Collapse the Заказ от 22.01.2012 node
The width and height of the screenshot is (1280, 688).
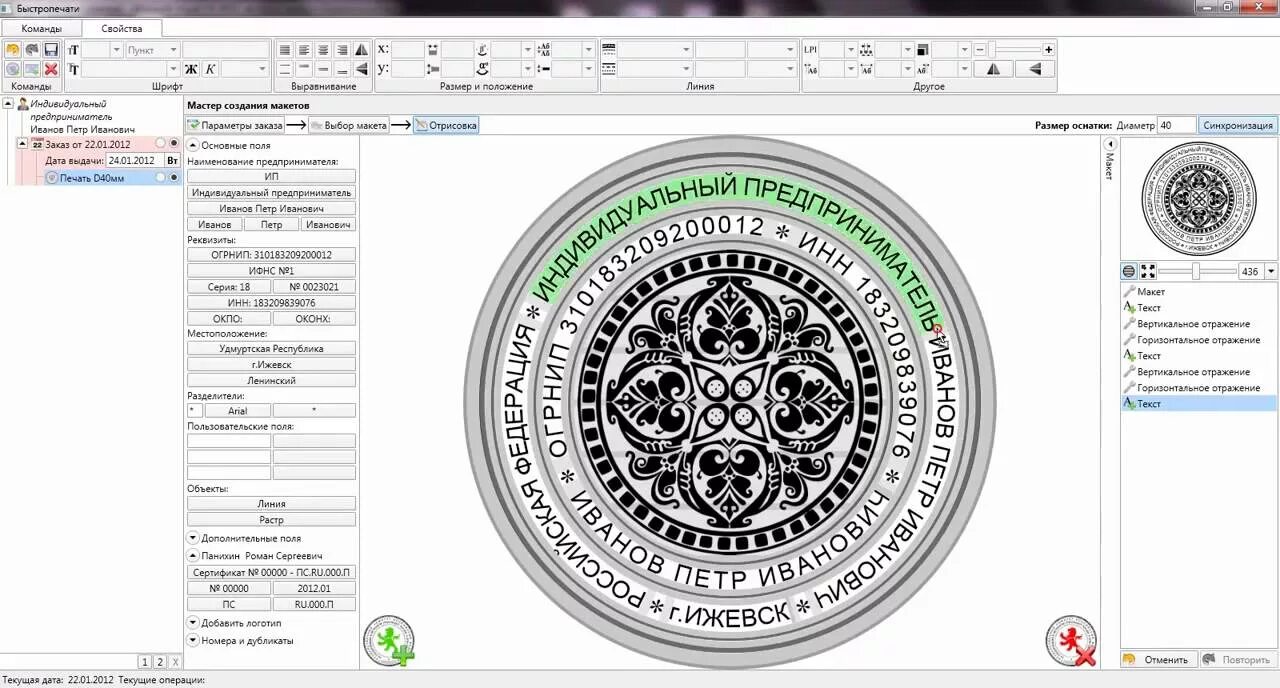[x=23, y=144]
